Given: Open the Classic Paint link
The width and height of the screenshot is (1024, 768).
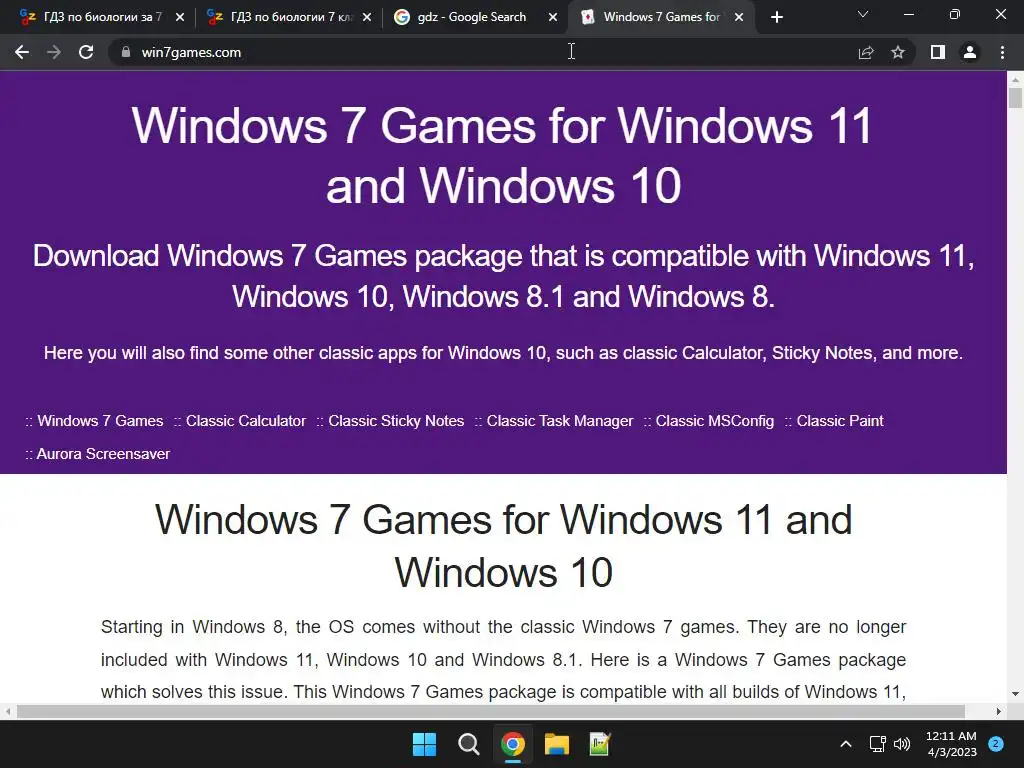Looking at the screenshot, I should click(840, 421).
